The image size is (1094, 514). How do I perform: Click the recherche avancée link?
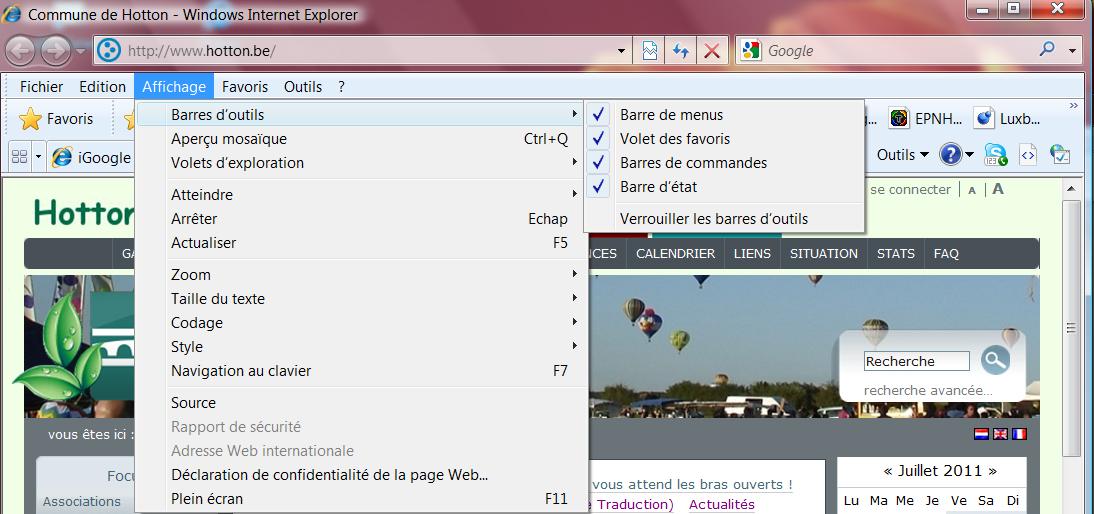click(928, 390)
